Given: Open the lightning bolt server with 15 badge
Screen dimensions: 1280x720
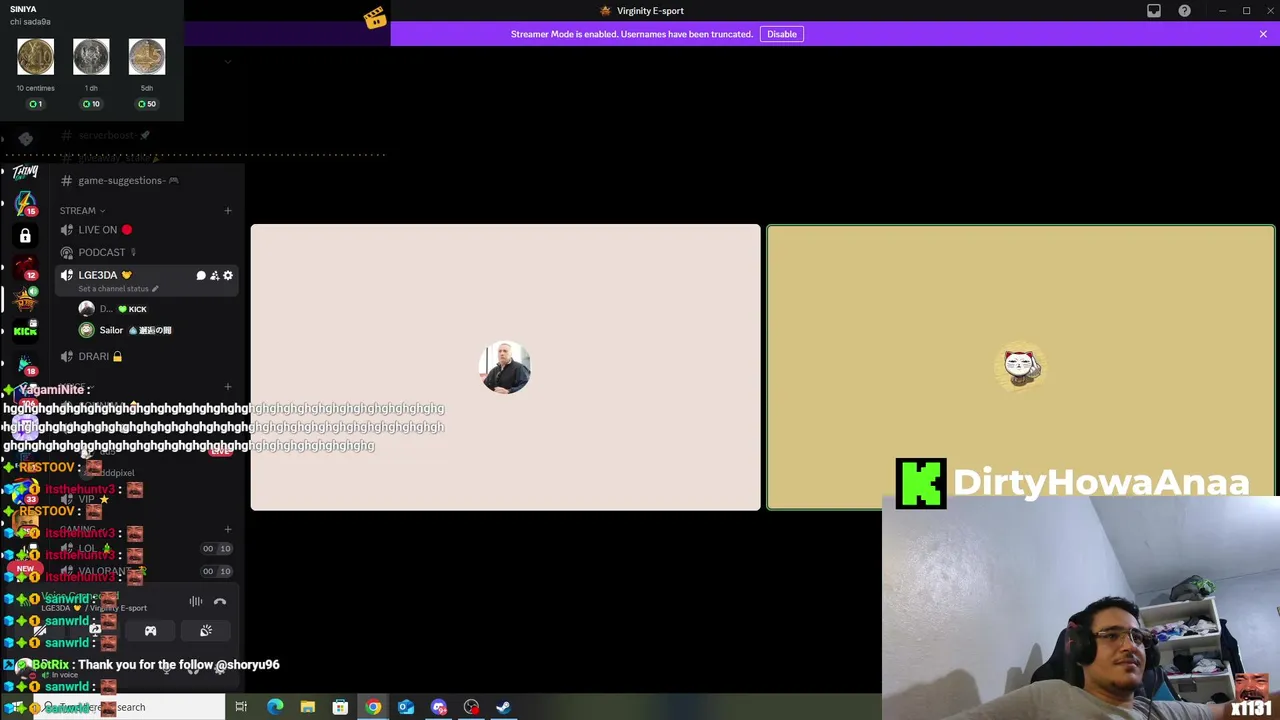Looking at the screenshot, I should coord(25,203).
